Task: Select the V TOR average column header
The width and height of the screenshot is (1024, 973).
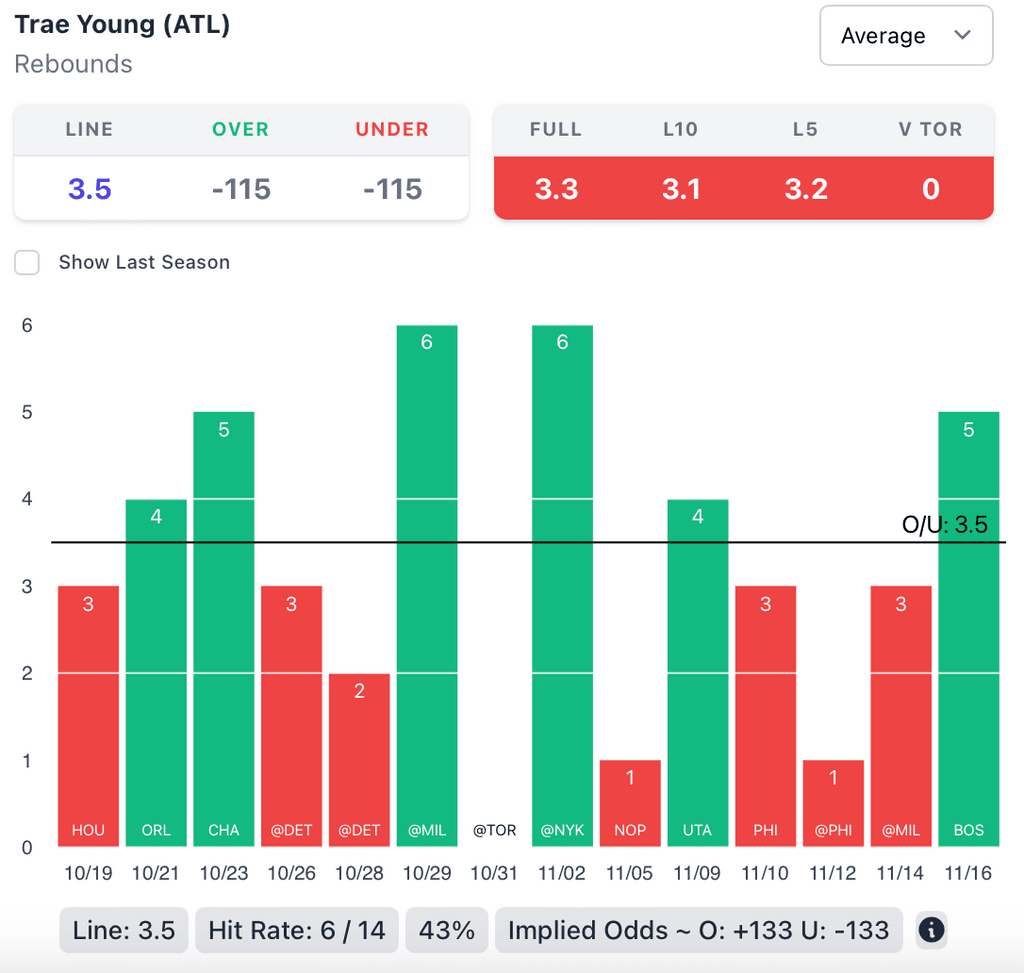Action: [931, 129]
